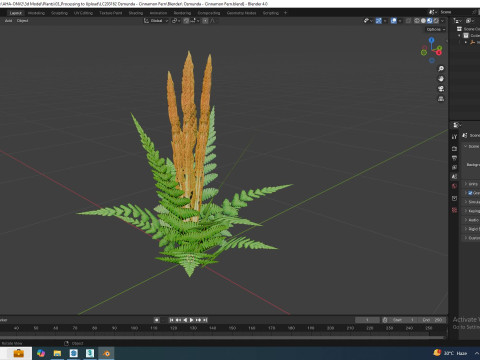Switch to the UV Editing workspace tab
The height and width of the screenshot is (360, 480).
click(83, 13)
